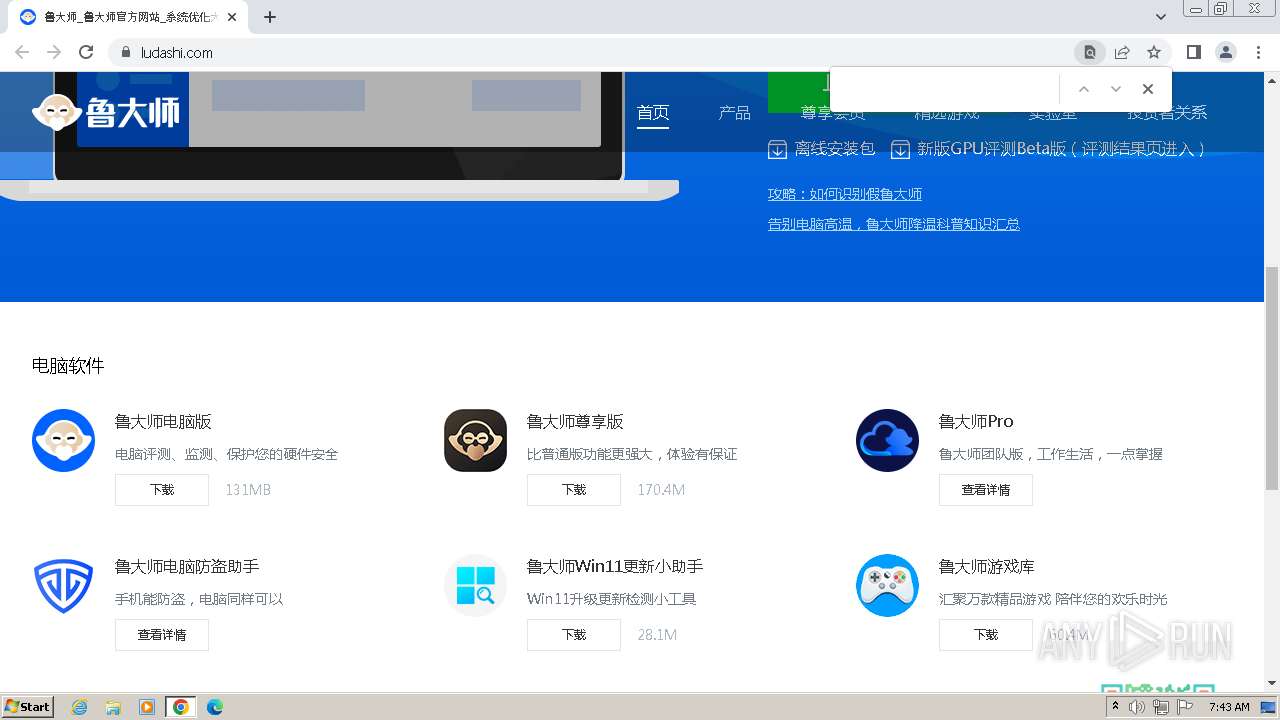Viewport: 1280px width, 720px height.
Task: Click the network icon in system tray
Action: point(1160,707)
